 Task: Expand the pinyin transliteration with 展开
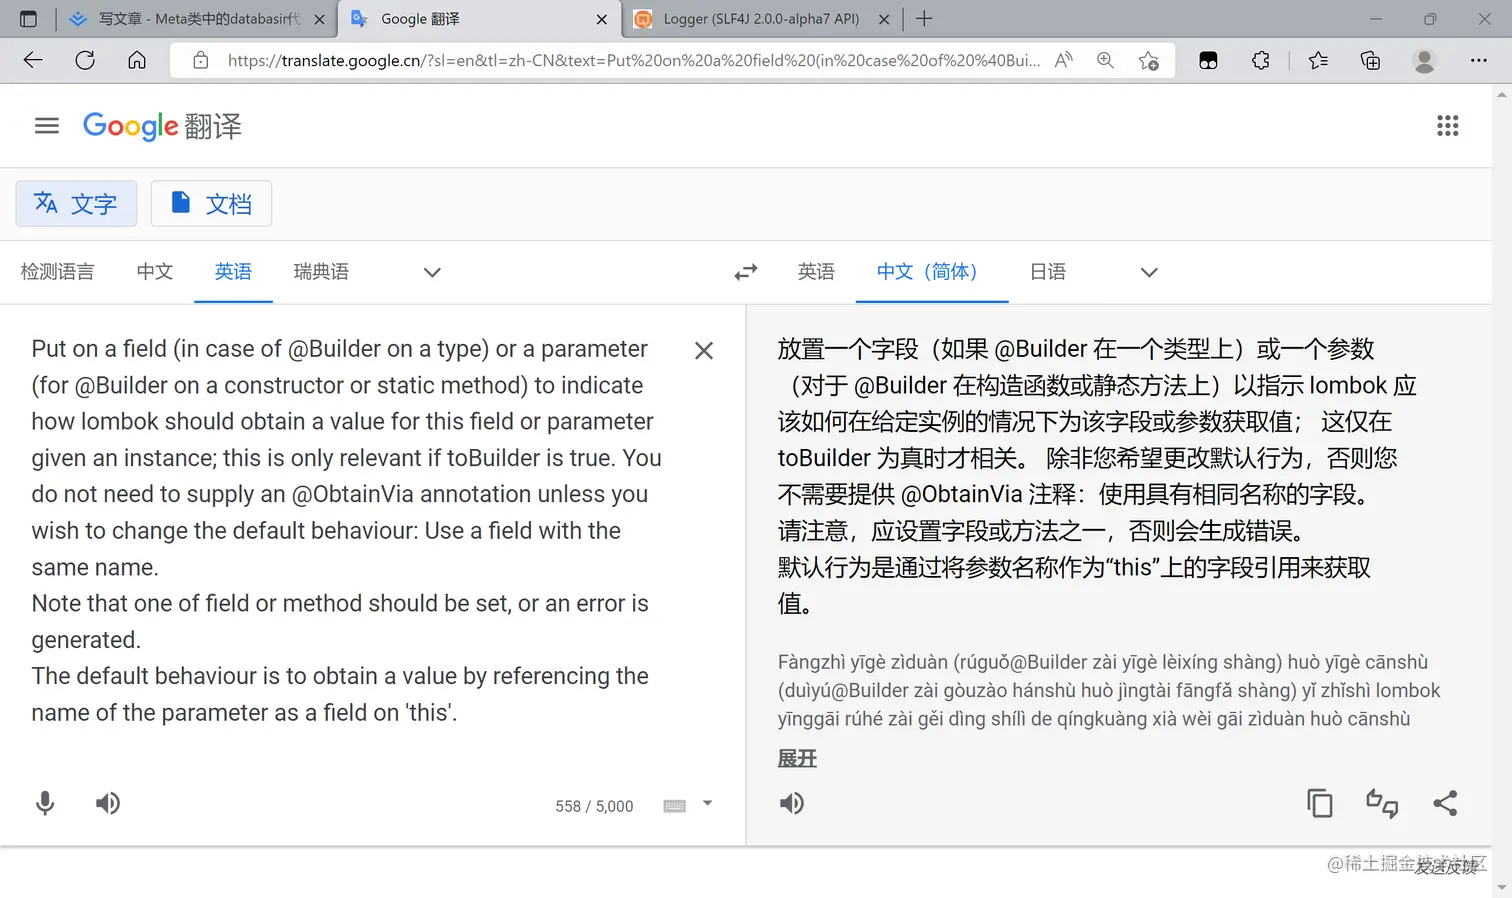[797, 758]
